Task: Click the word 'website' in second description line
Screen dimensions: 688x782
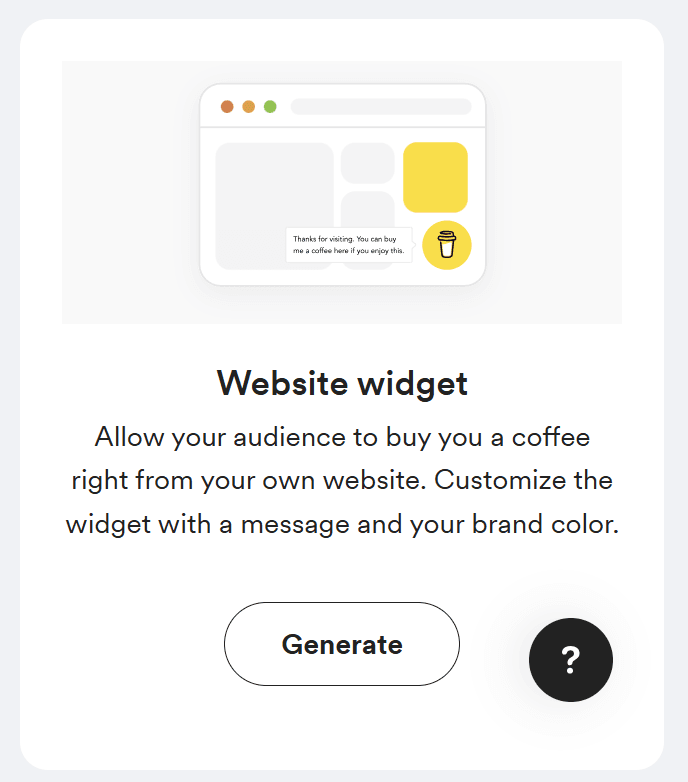Action: (x=374, y=480)
